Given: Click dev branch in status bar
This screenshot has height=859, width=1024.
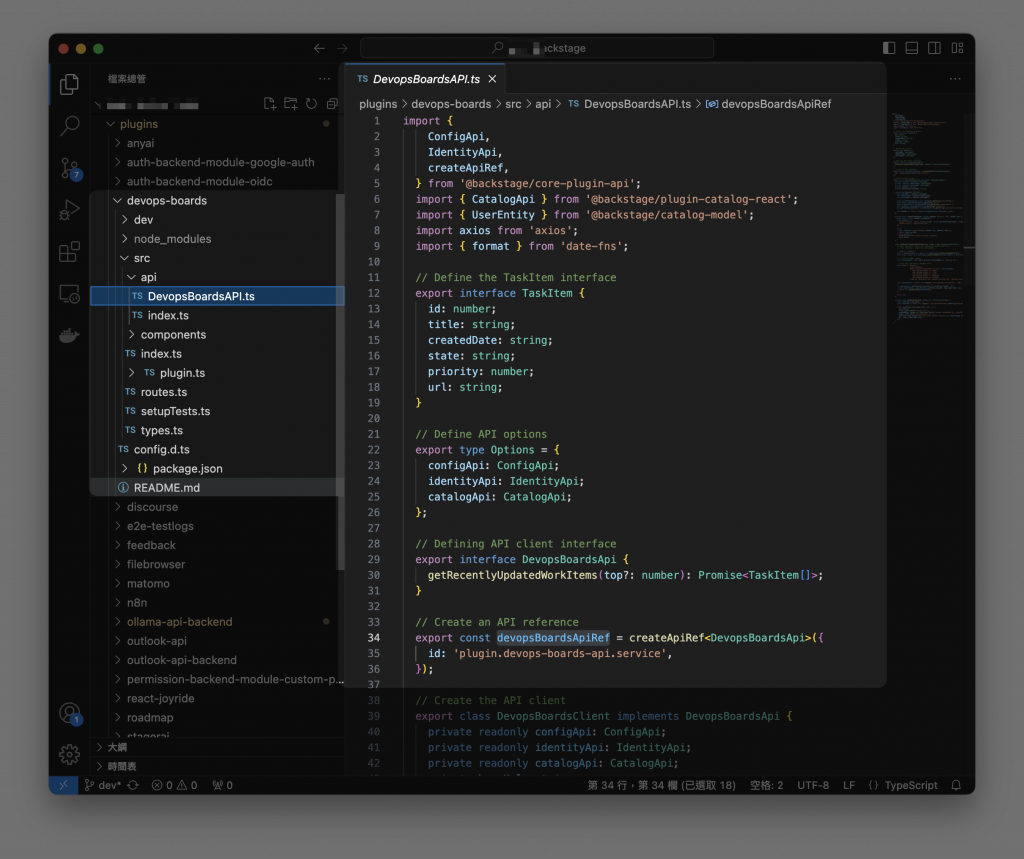Looking at the screenshot, I should coord(103,785).
